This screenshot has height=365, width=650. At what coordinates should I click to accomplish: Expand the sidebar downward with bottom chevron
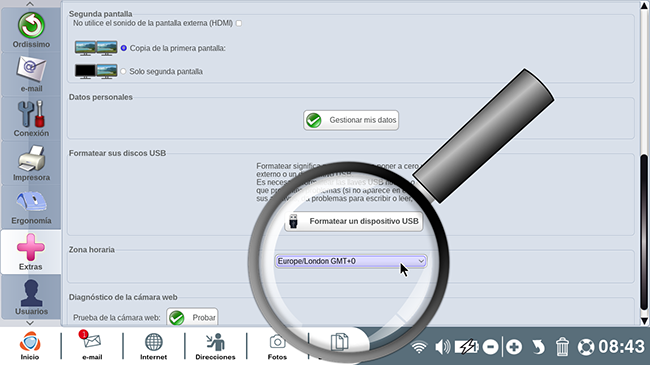coord(30,323)
